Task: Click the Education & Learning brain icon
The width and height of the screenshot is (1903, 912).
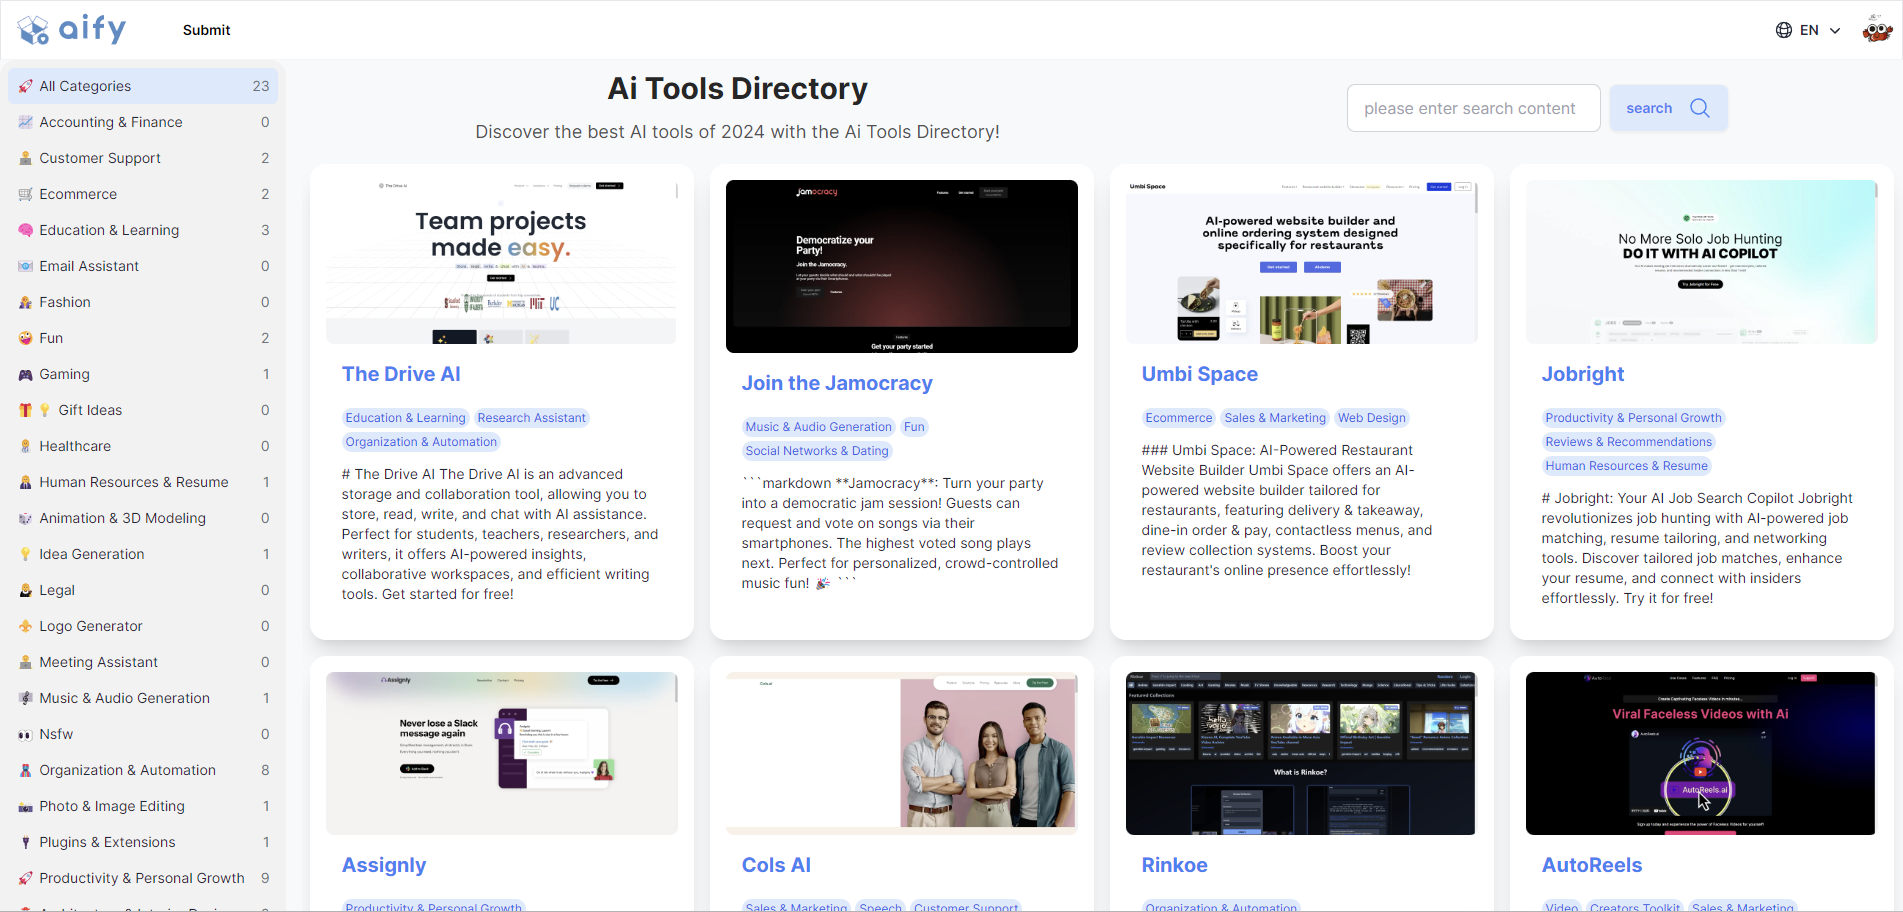Action: click(x=26, y=230)
